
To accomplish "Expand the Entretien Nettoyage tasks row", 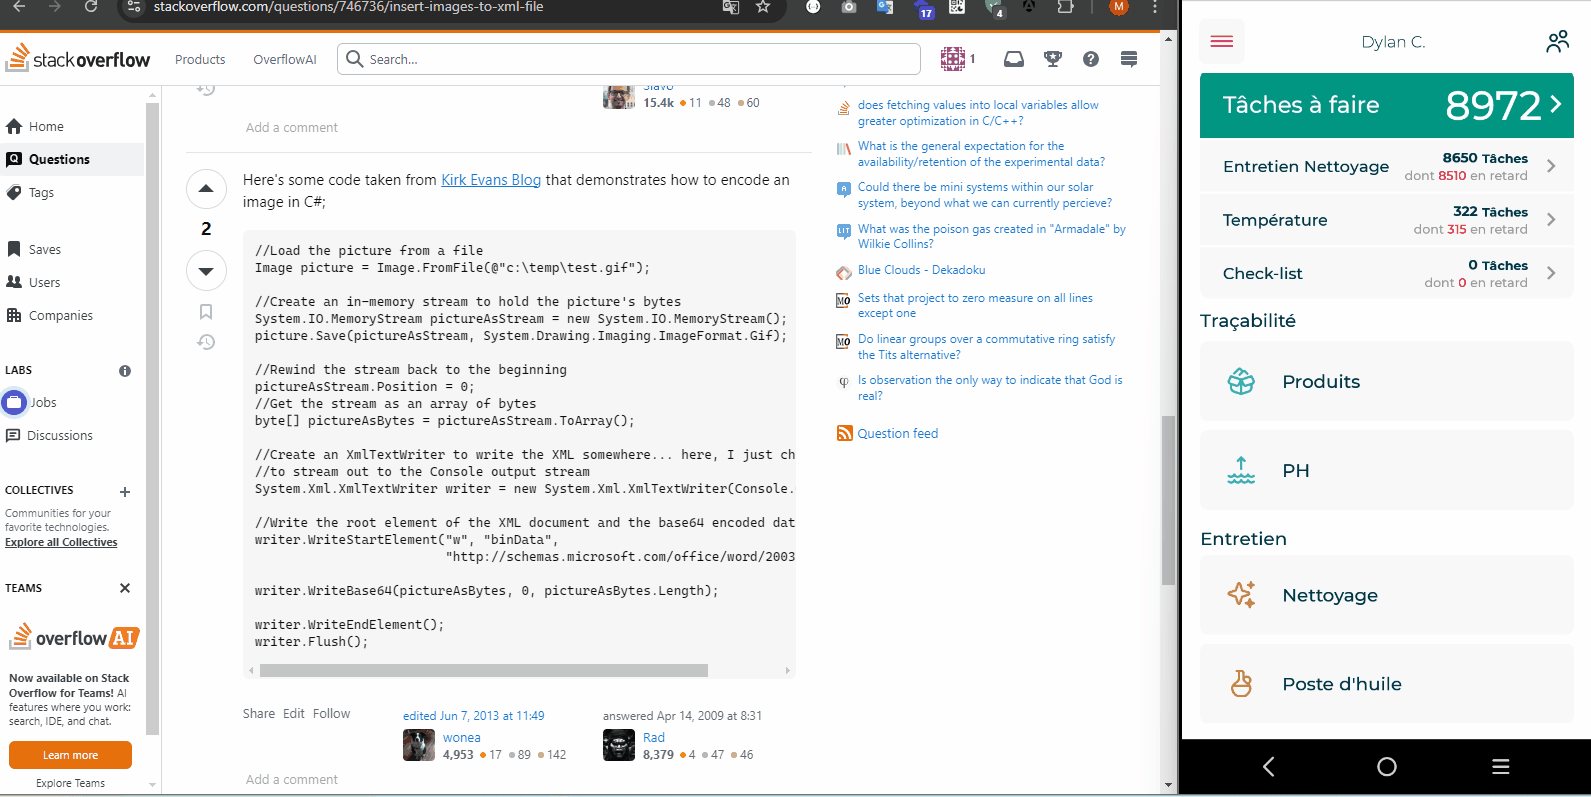I will [1386, 166].
